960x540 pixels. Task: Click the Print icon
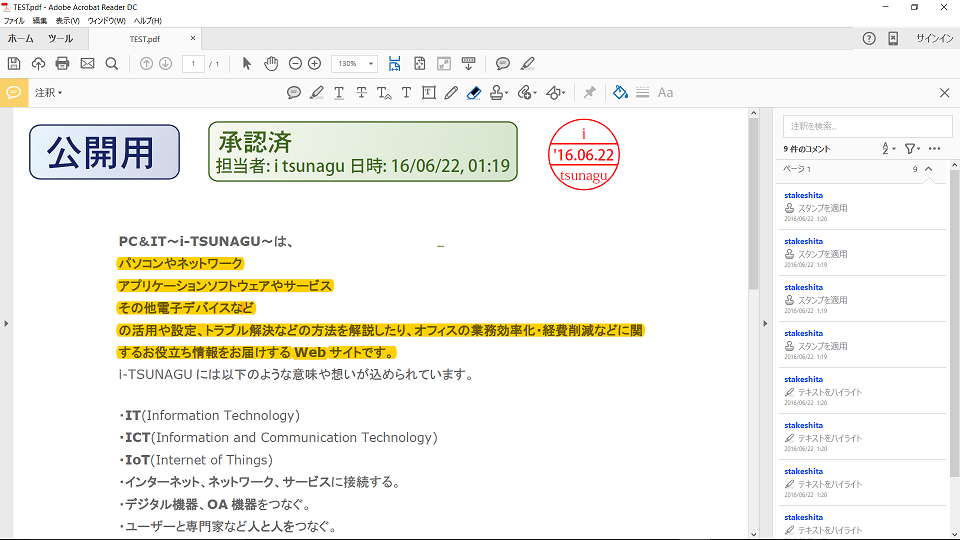62,64
